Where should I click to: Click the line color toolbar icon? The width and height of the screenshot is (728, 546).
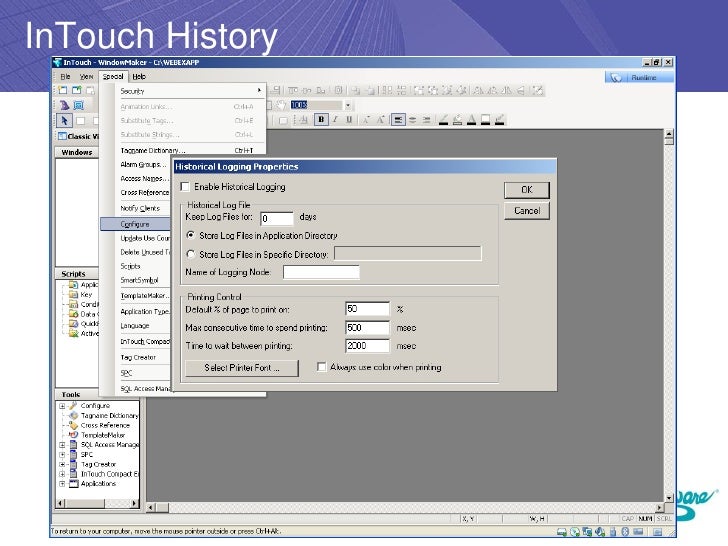click(443, 120)
